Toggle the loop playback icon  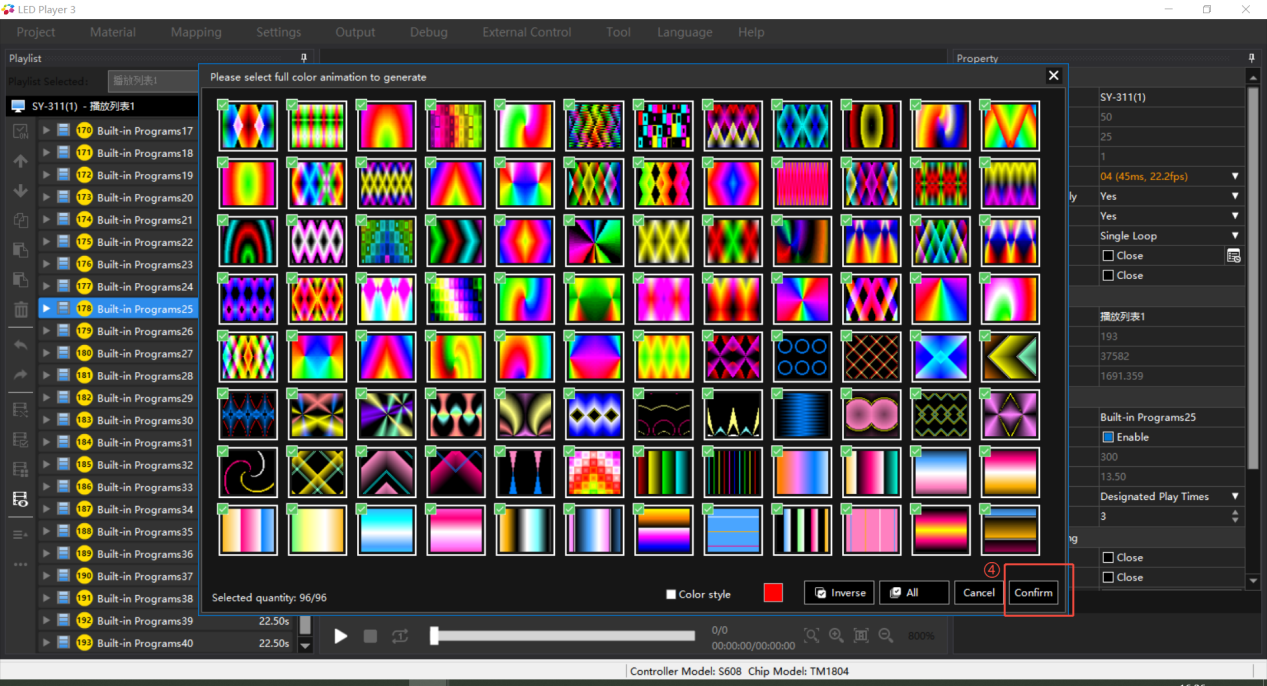[x=400, y=636]
